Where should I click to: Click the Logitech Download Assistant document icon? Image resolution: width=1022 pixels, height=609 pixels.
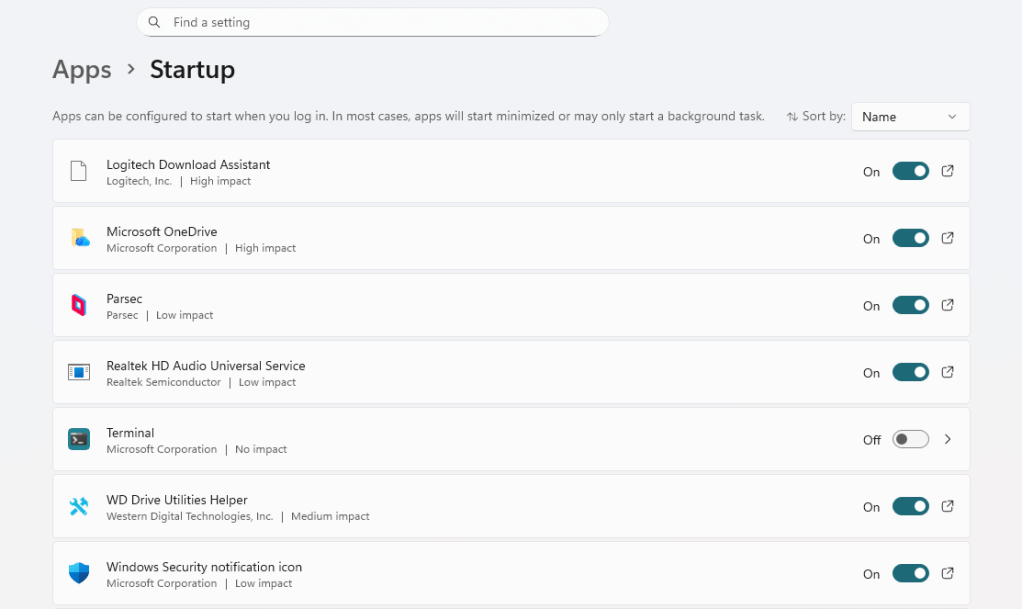[80, 171]
